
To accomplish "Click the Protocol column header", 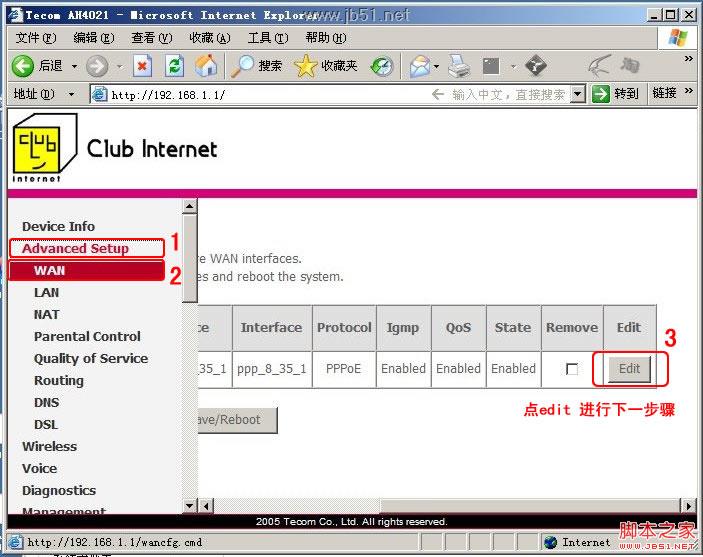I will [x=344, y=327].
